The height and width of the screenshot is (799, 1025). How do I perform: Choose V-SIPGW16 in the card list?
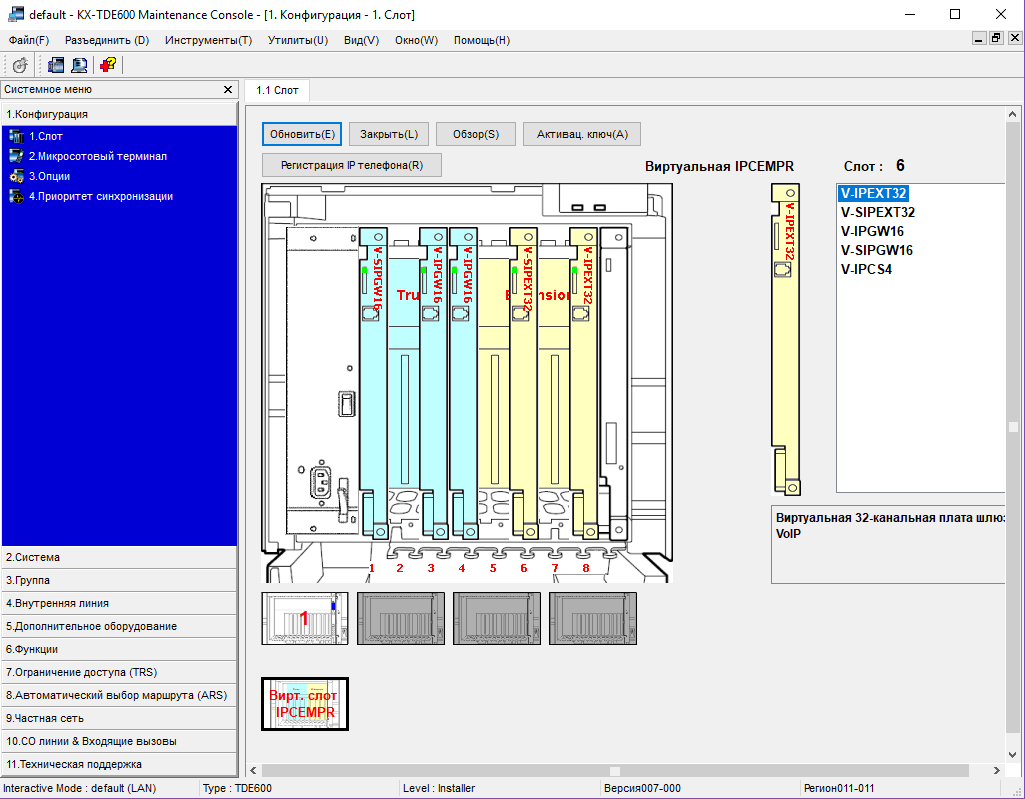pyautogui.click(x=876, y=250)
